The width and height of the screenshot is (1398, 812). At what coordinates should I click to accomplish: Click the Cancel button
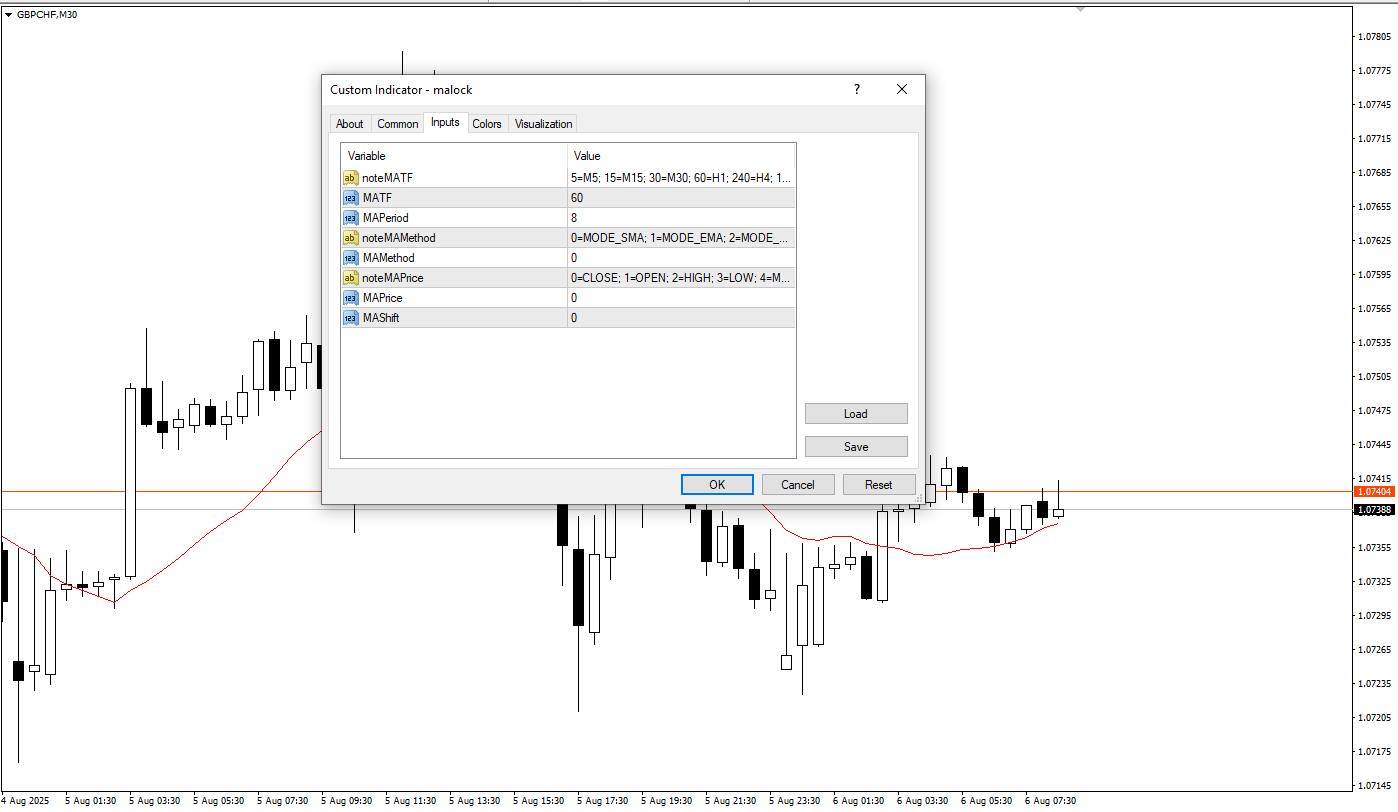tap(797, 484)
